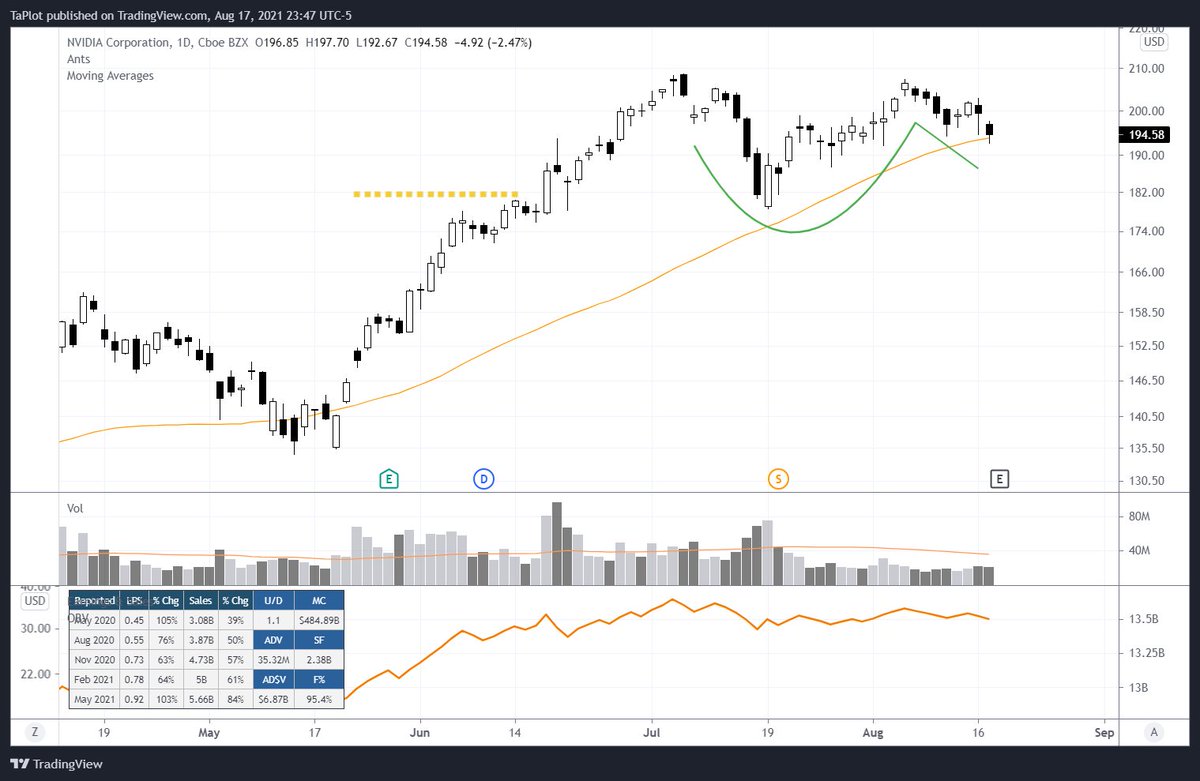Click the blue dividend "D" marker icon
Image resolution: width=1200 pixels, height=781 pixels.
point(484,479)
